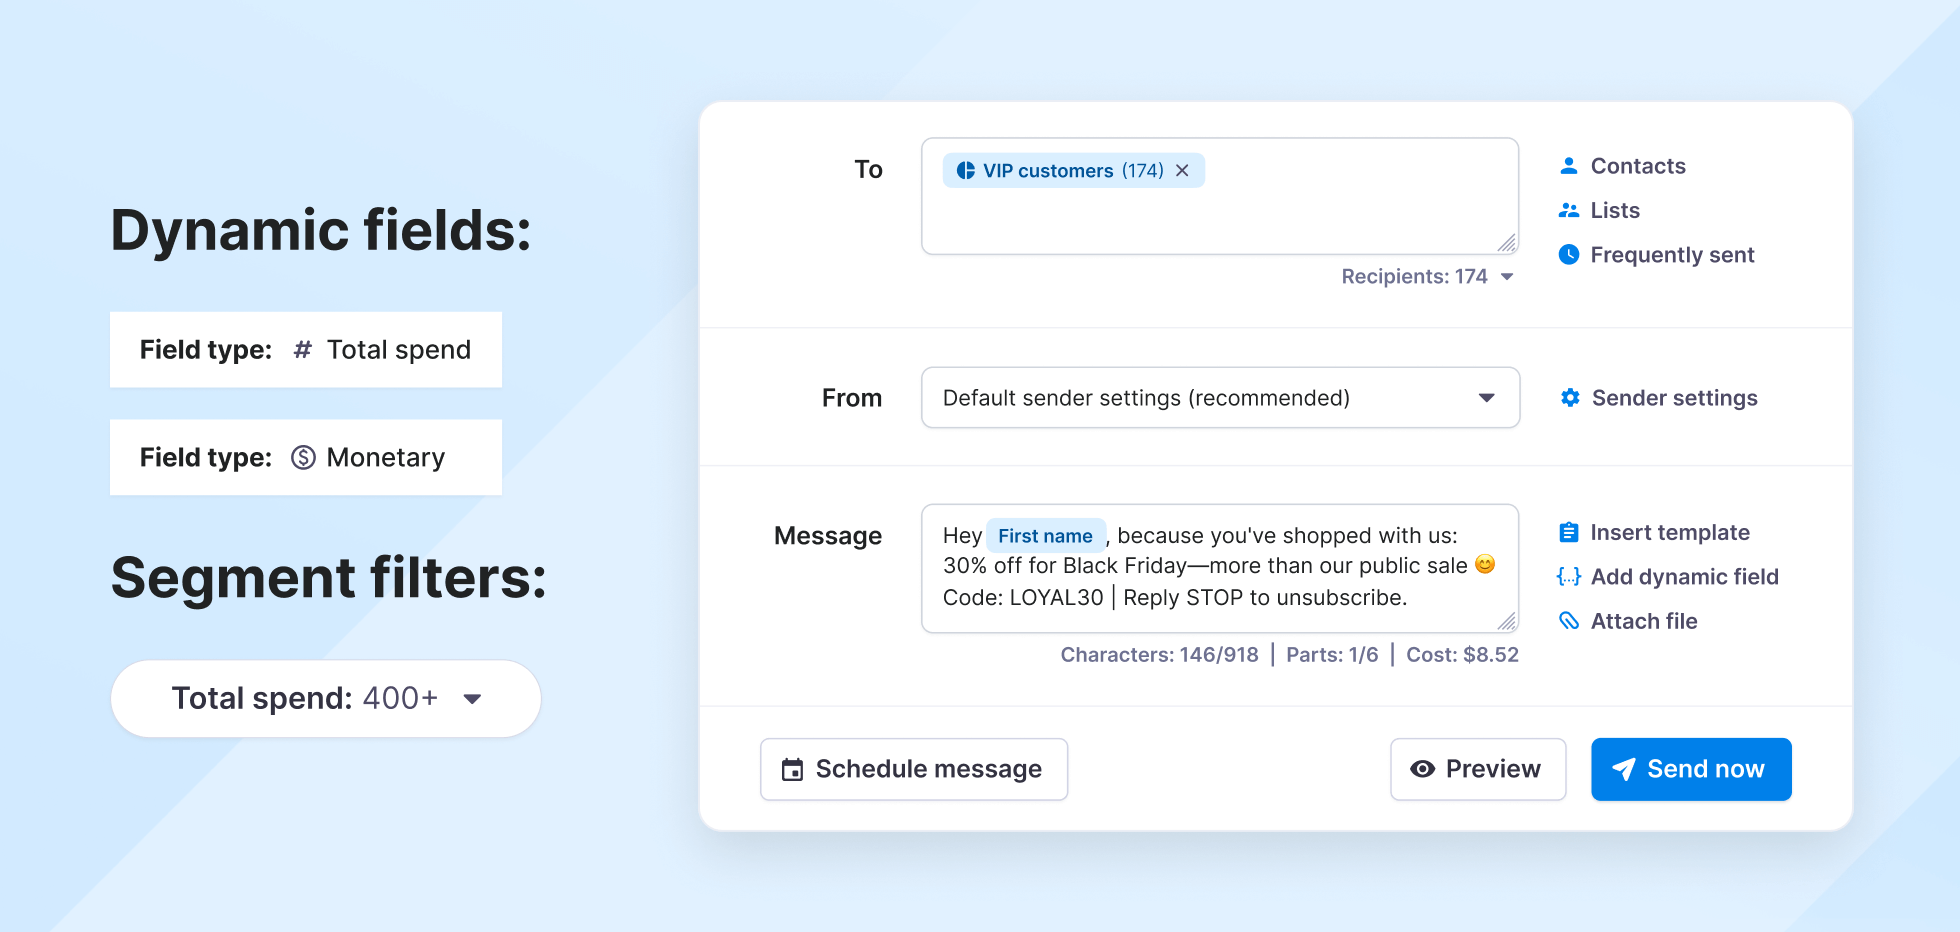
Task: Click the Sender settings gear icon
Action: [1570, 398]
